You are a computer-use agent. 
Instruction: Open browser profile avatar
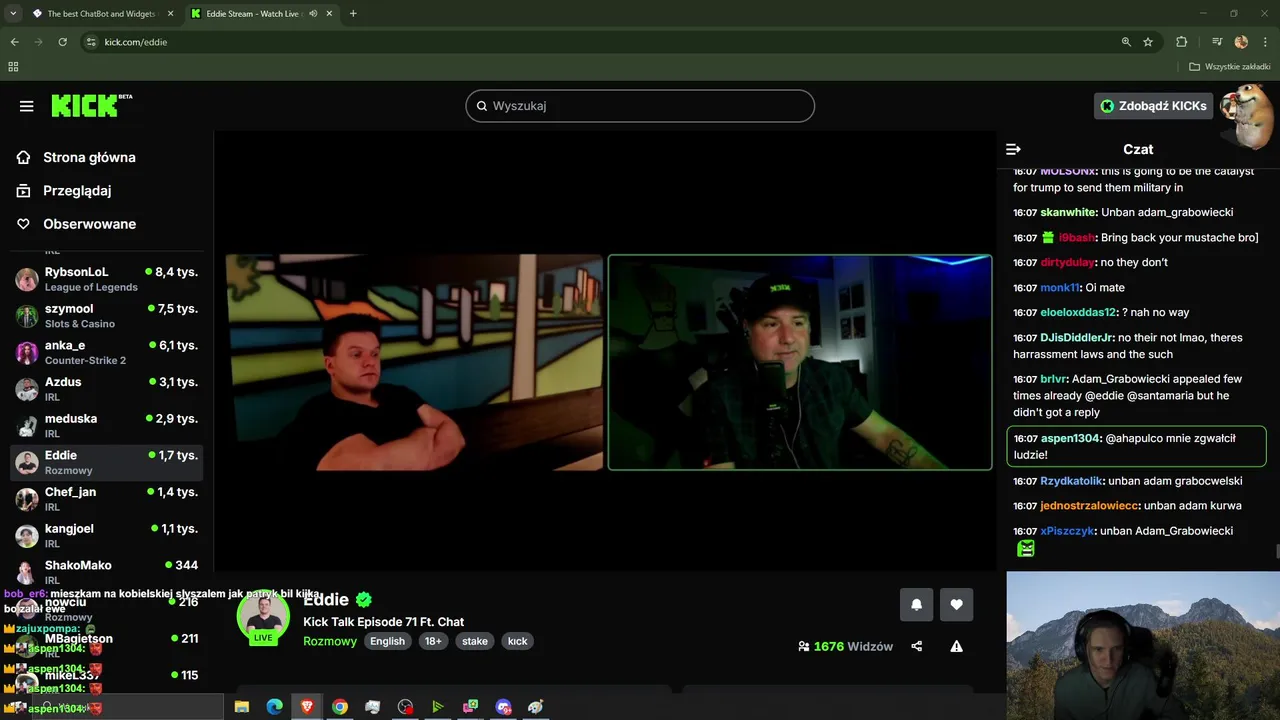1241,42
